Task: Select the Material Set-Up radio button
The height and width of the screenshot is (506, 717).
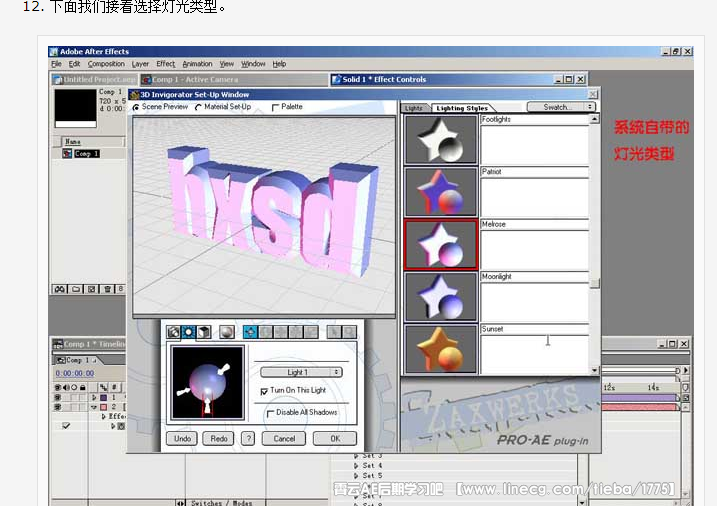Action: point(198,107)
